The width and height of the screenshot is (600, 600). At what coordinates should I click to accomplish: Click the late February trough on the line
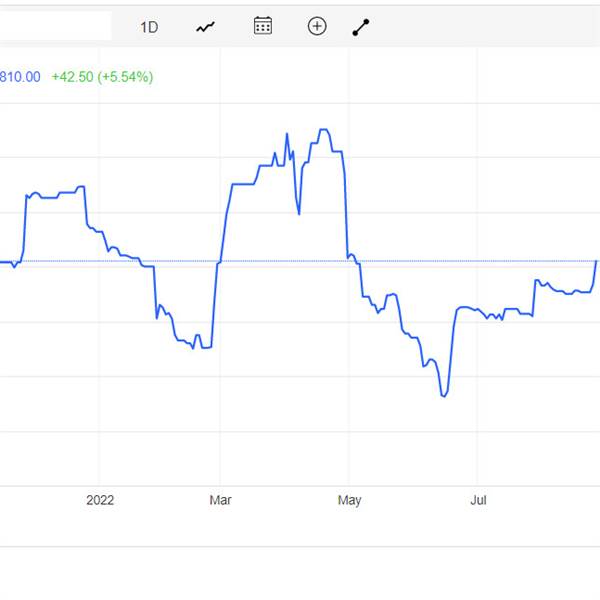pos(206,347)
